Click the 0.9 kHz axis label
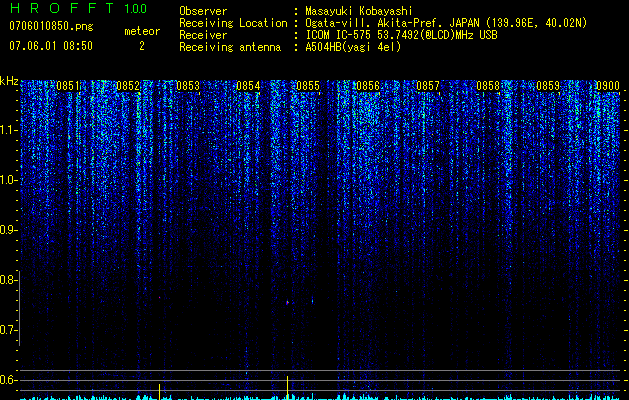 pos(9,230)
